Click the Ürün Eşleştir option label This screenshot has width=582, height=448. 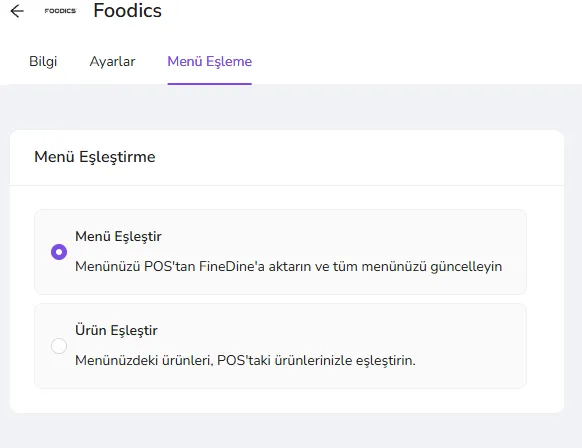click(116, 330)
